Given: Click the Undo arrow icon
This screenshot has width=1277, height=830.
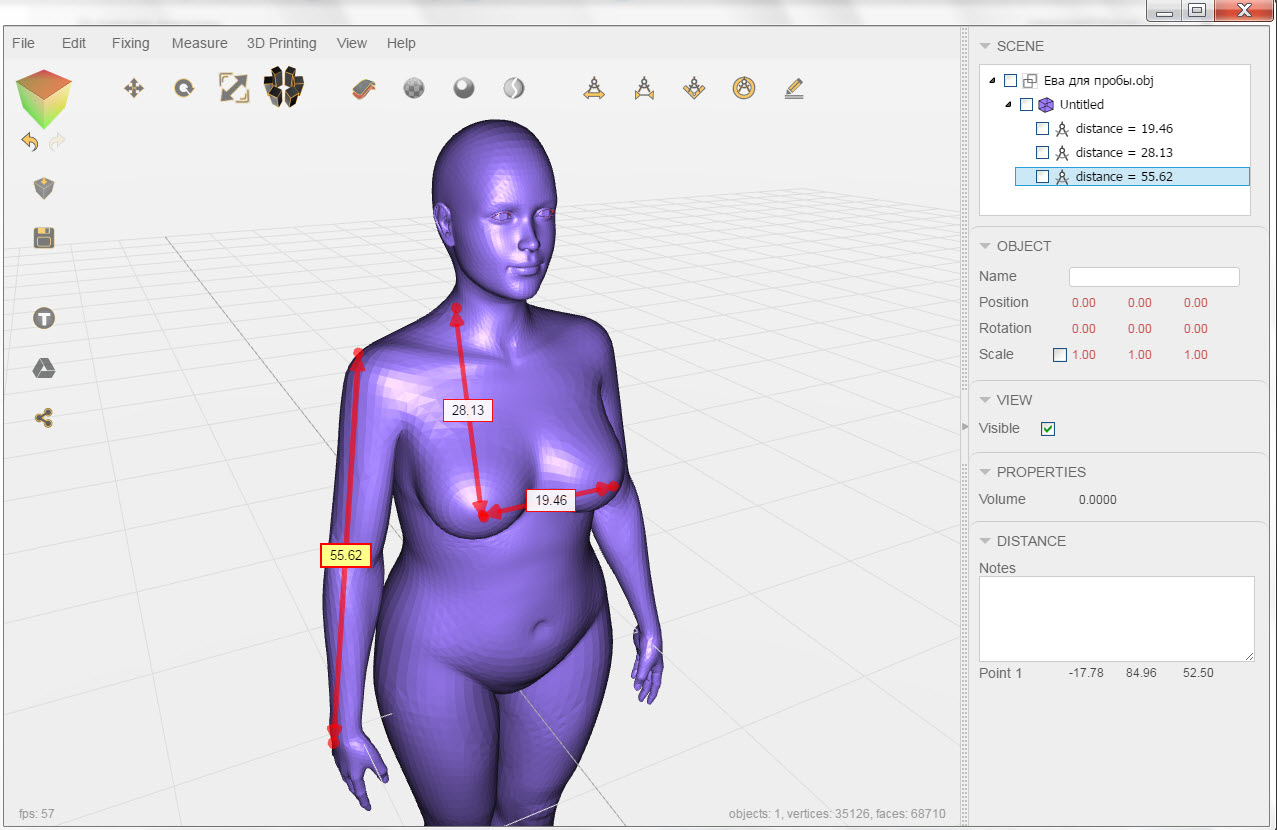Looking at the screenshot, I should (30, 142).
